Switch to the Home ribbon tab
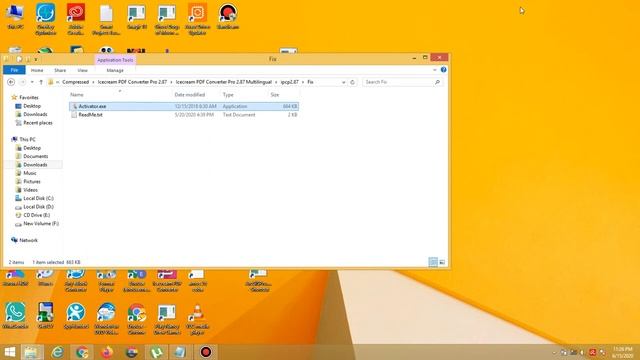This screenshot has width=640, height=360. coord(37,70)
